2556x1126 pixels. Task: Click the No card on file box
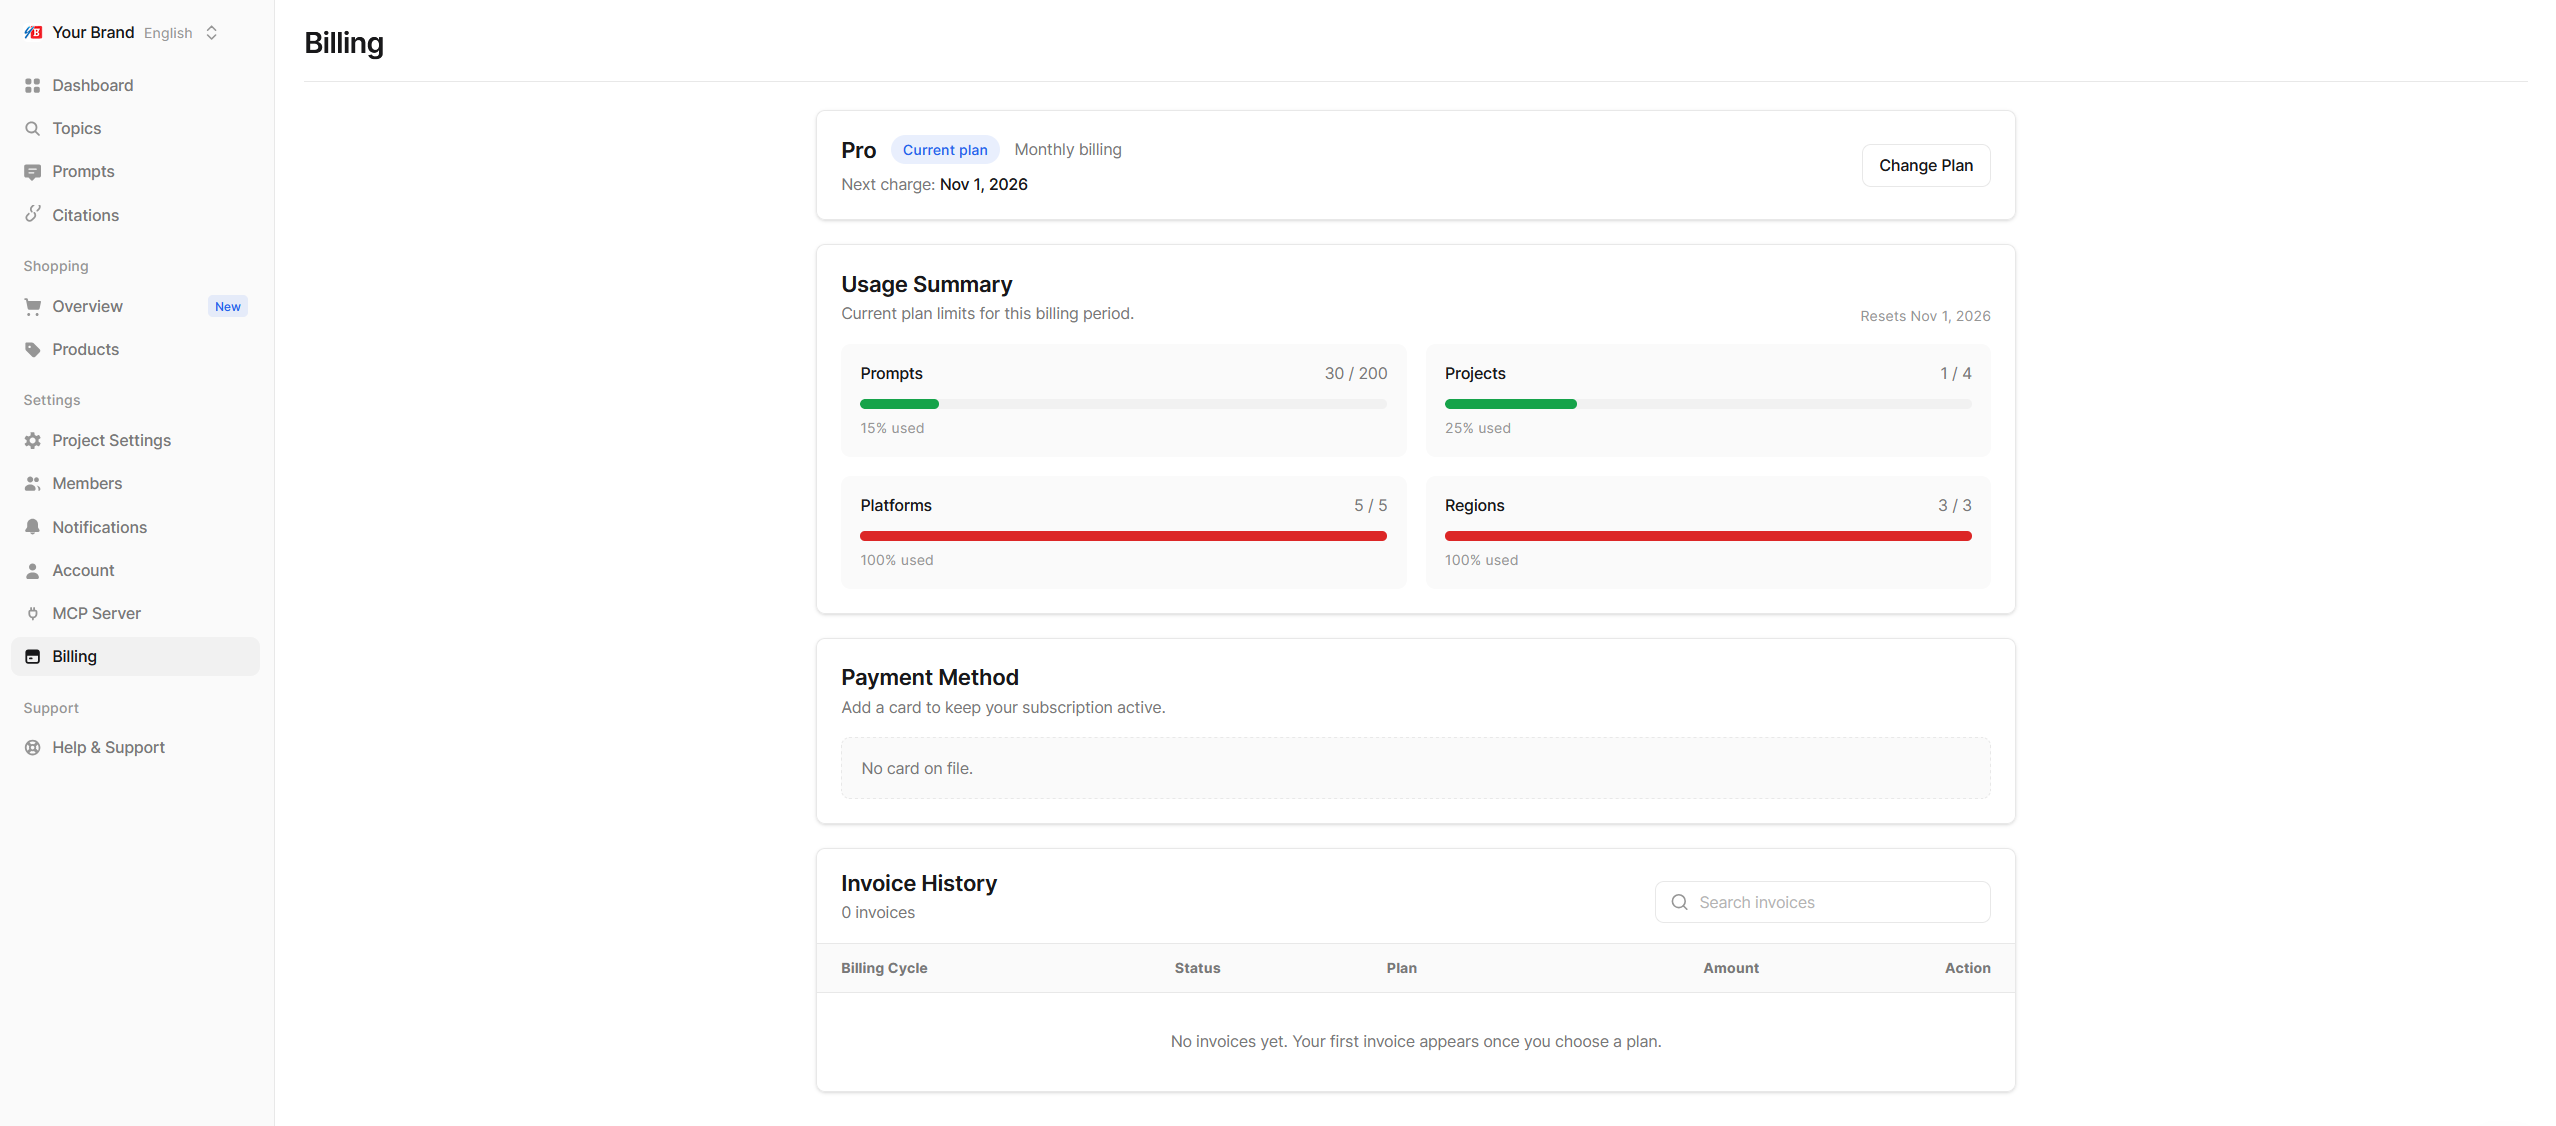tap(1415, 768)
